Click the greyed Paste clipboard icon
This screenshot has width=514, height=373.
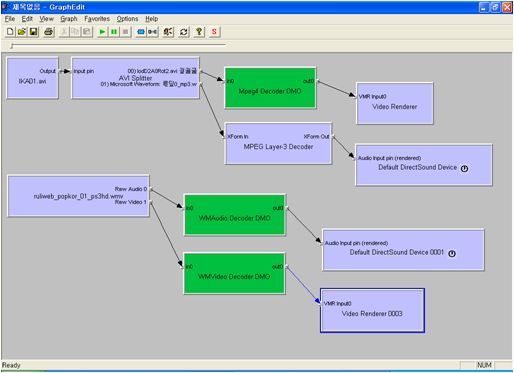point(87,32)
